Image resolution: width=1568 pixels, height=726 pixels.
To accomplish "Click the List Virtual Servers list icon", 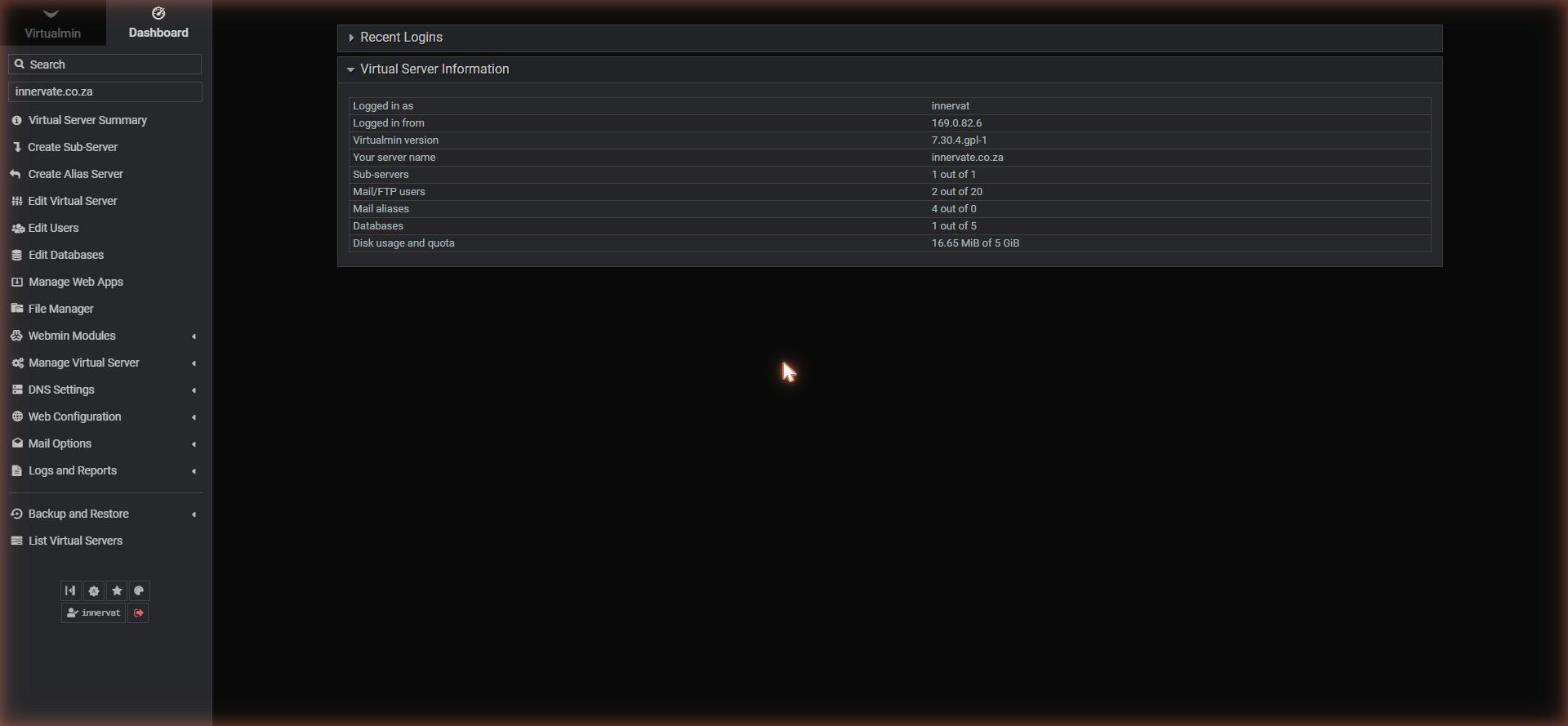I will click(x=16, y=541).
